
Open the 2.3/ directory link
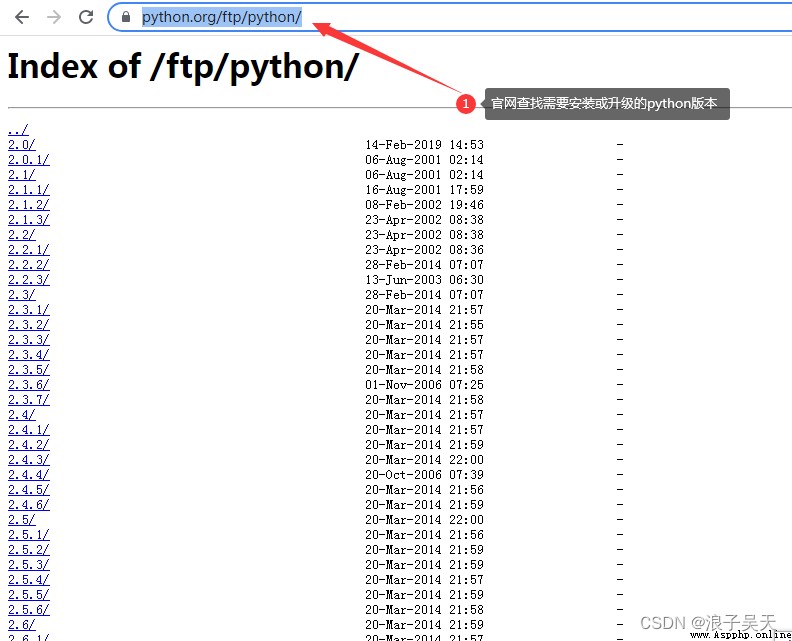pos(22,295)
